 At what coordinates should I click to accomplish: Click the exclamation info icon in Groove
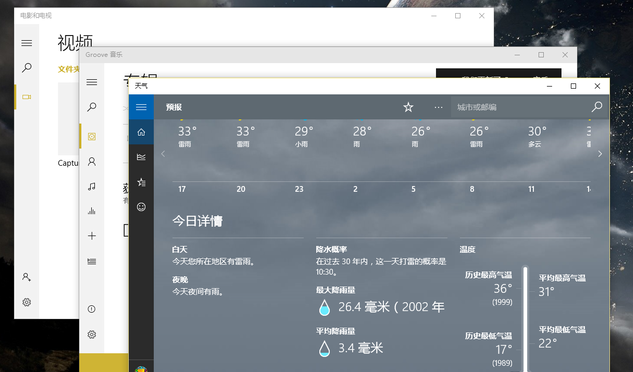coord(92,309)
